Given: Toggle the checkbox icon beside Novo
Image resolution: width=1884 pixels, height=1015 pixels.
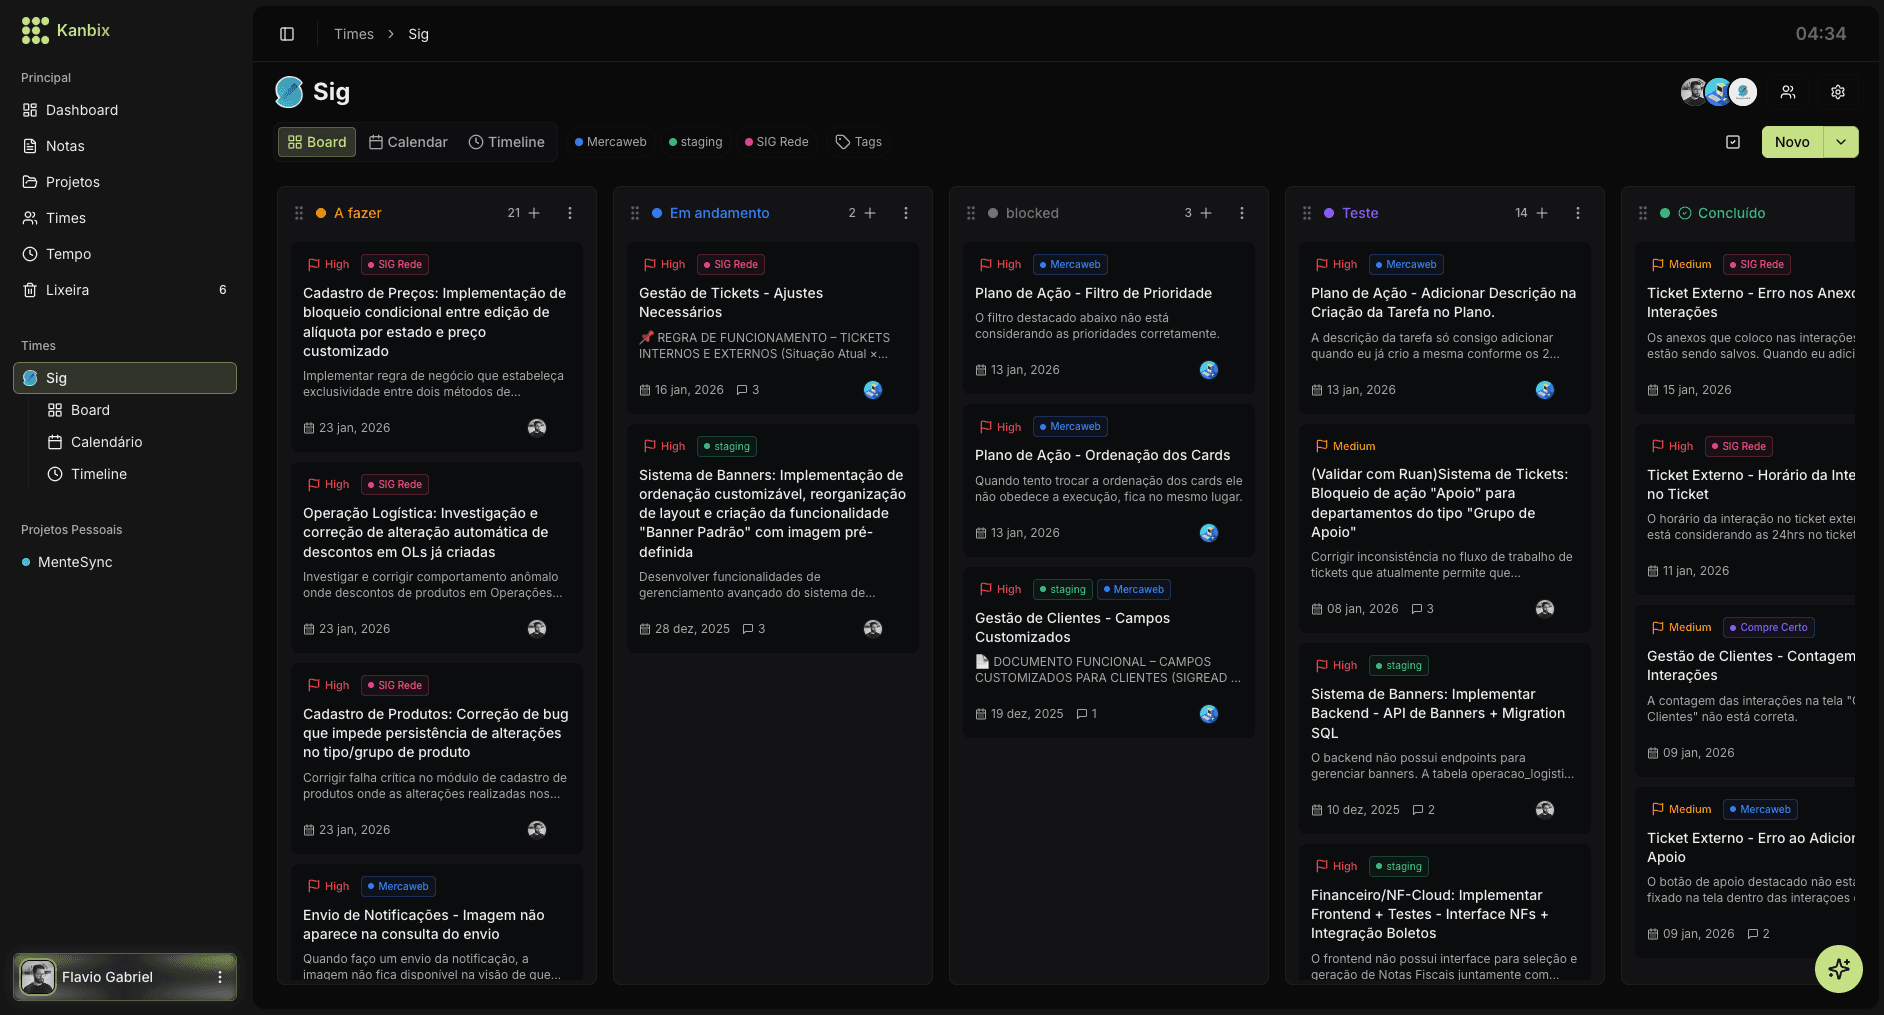Looking at the screenshot, I should click(x=1733, y=142).
